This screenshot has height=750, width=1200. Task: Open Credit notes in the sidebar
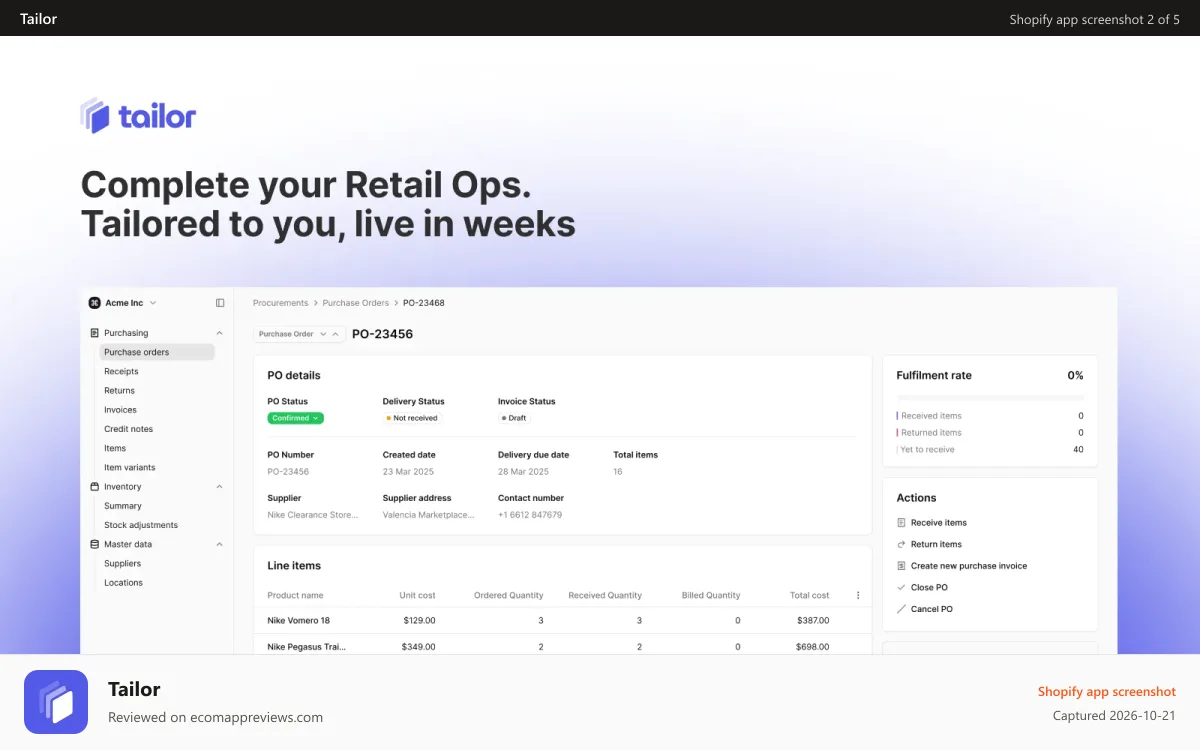[128, 429]
